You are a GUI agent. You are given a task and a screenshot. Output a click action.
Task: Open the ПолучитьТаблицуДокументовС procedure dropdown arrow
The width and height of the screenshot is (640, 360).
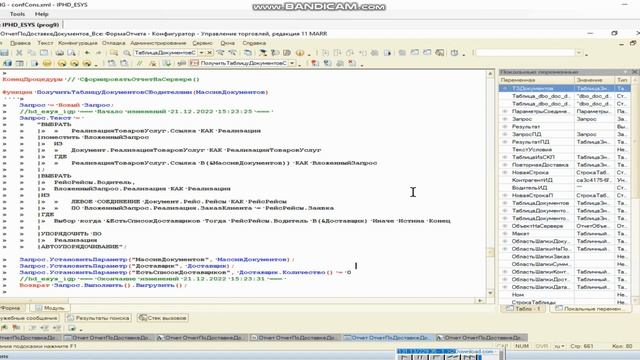pyautogui.click(x=292, y=63)
